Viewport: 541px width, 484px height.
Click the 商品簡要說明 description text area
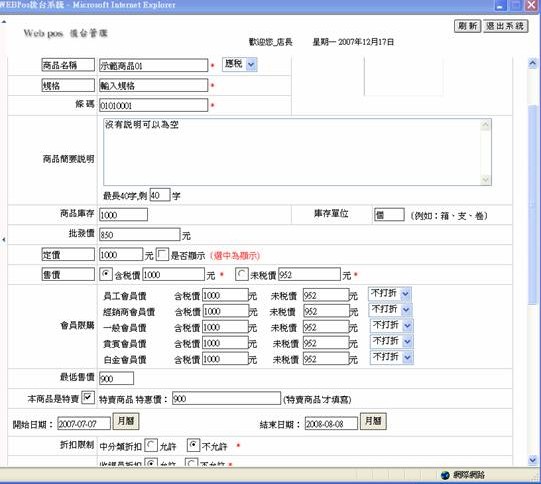(x=297, y=152)
